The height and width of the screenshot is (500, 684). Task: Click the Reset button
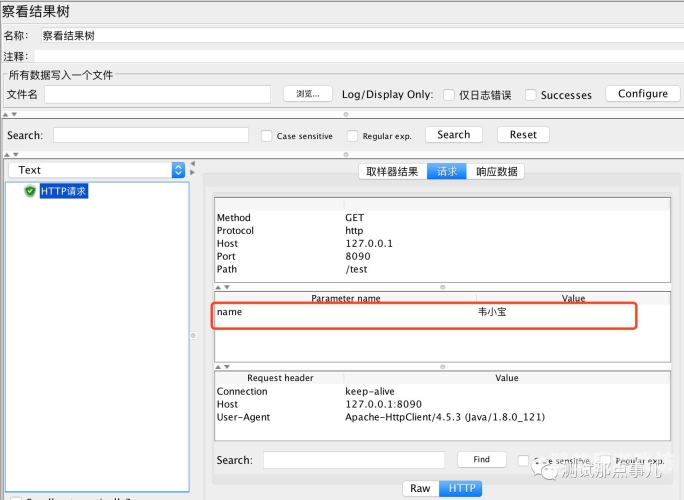point(523,135)
